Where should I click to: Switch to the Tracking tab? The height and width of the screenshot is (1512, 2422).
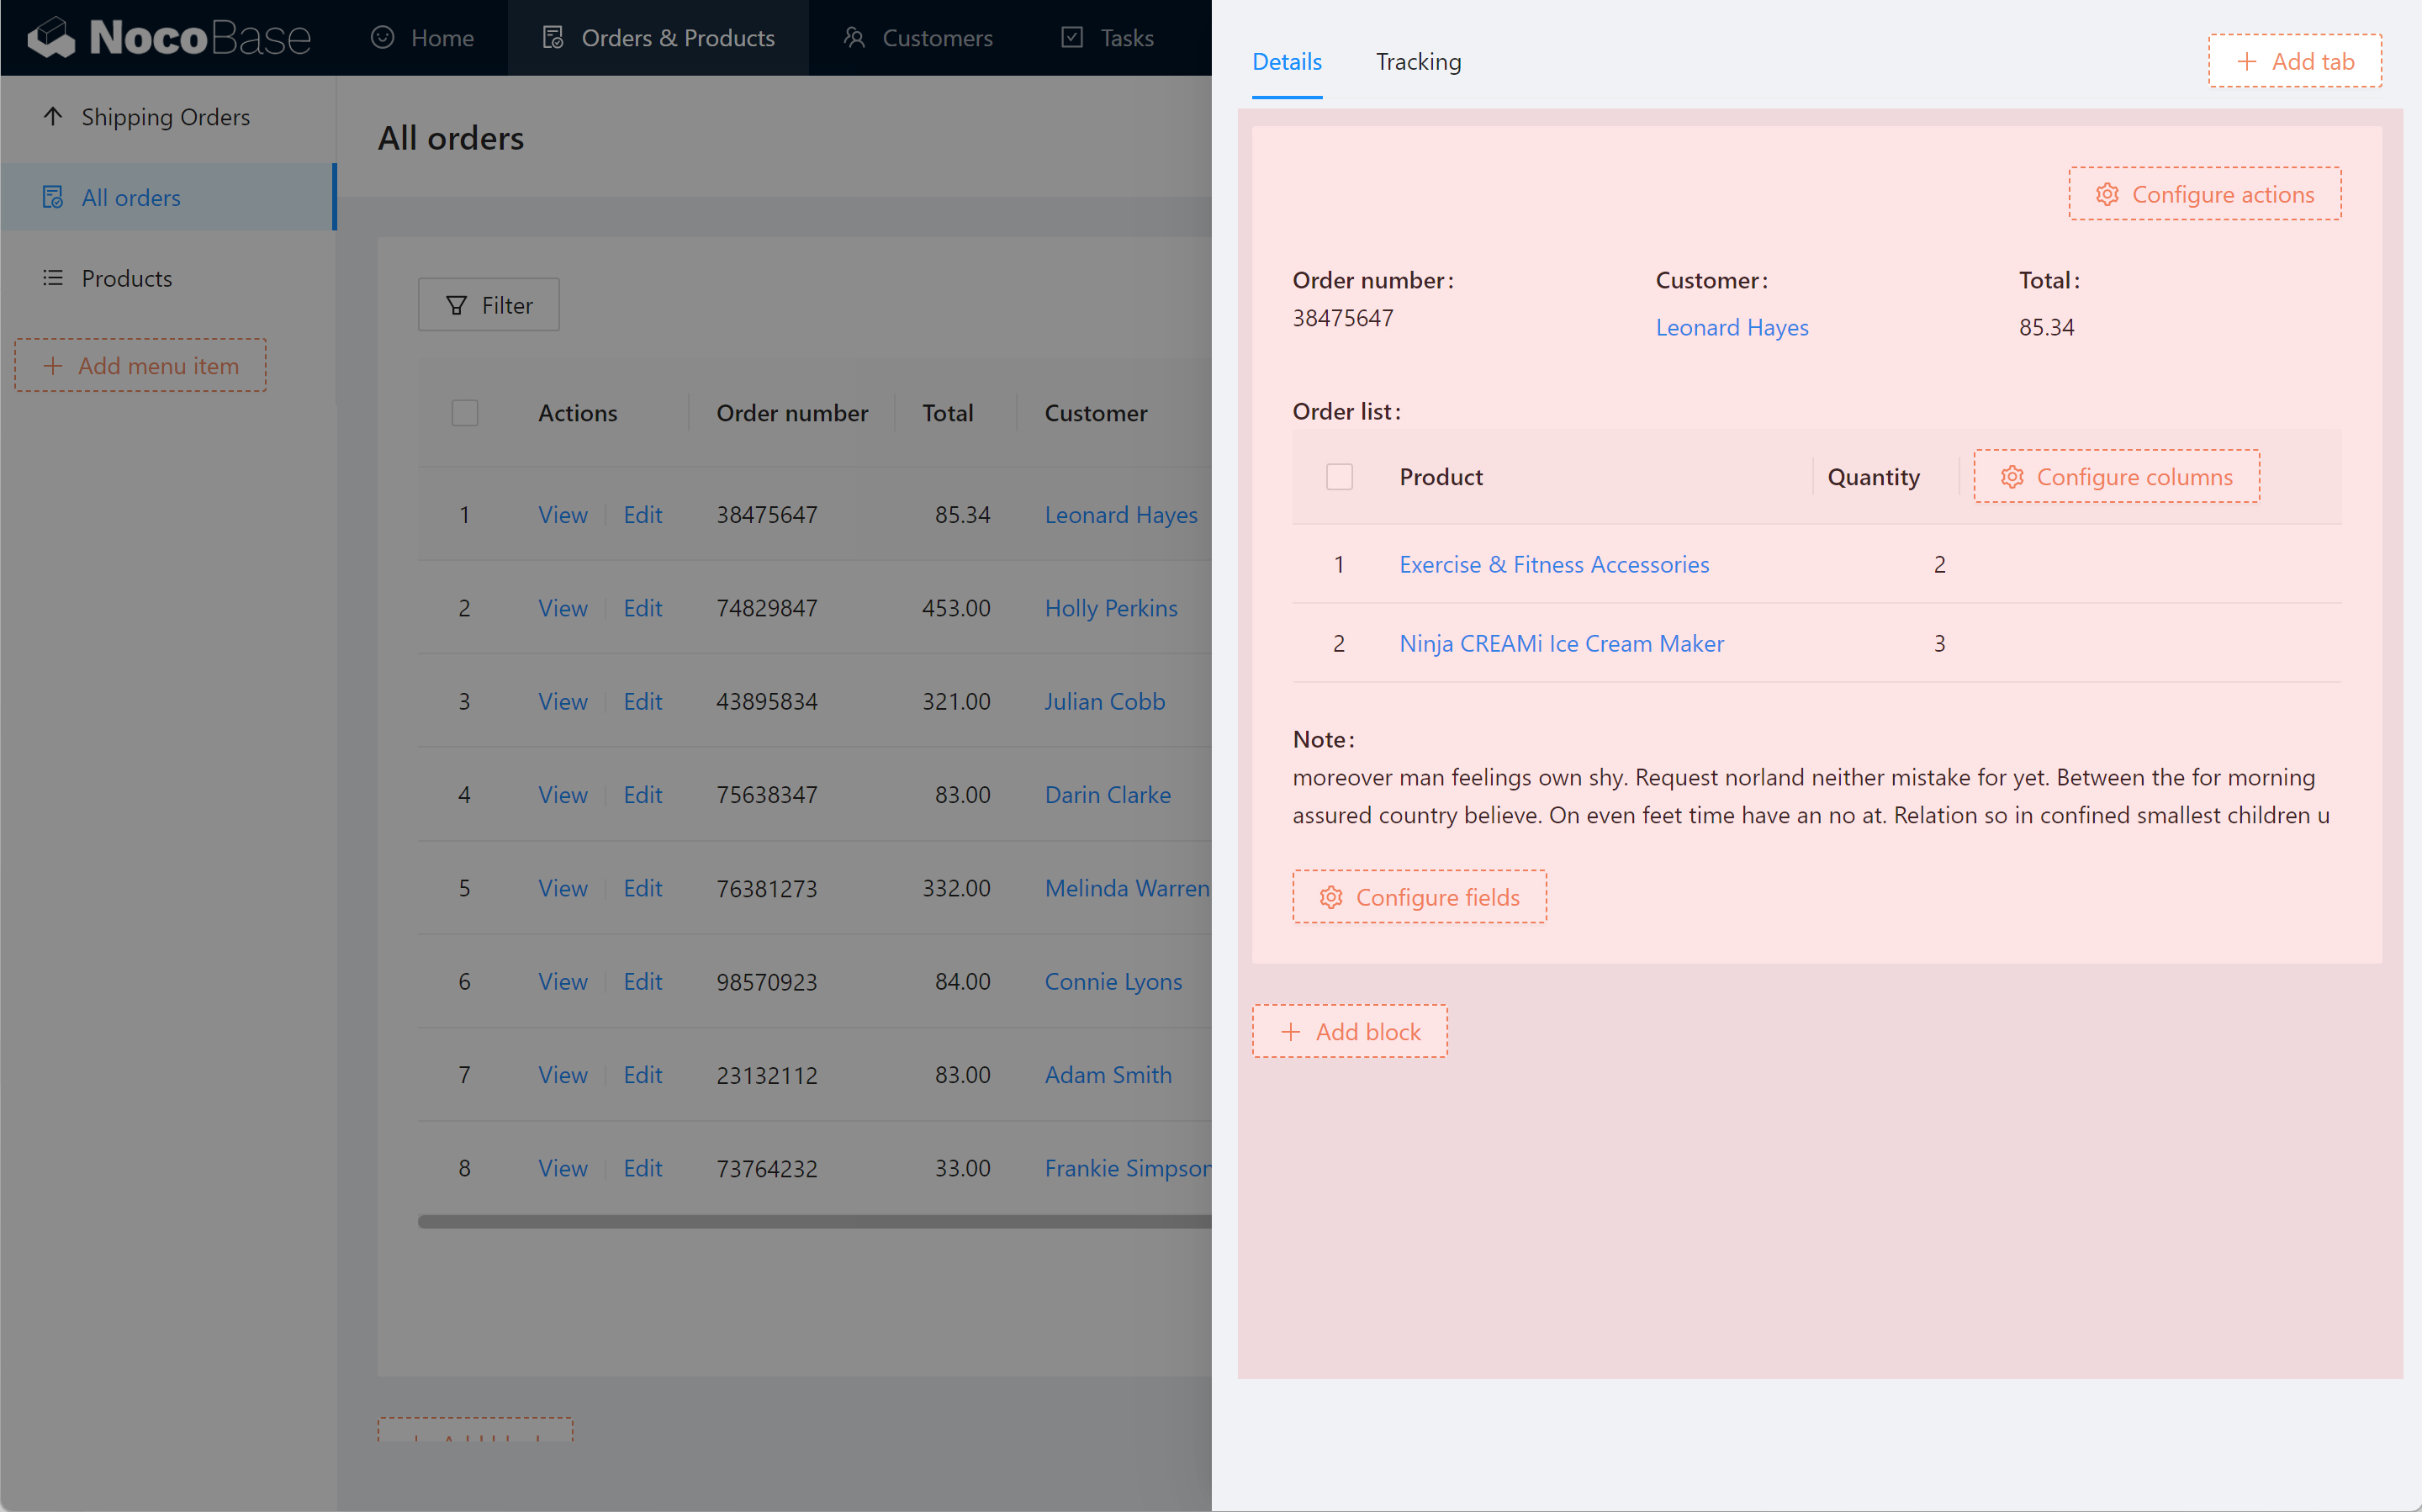point(1417,62)
